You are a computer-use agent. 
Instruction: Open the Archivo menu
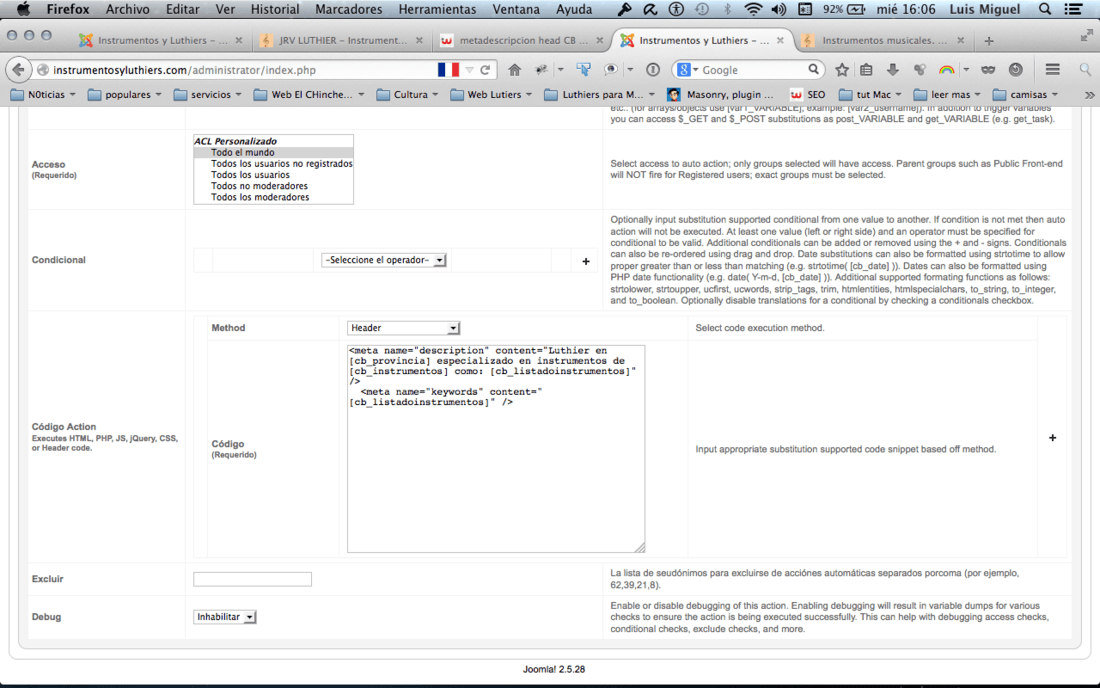pyautogui.click(x=127, y=9)
